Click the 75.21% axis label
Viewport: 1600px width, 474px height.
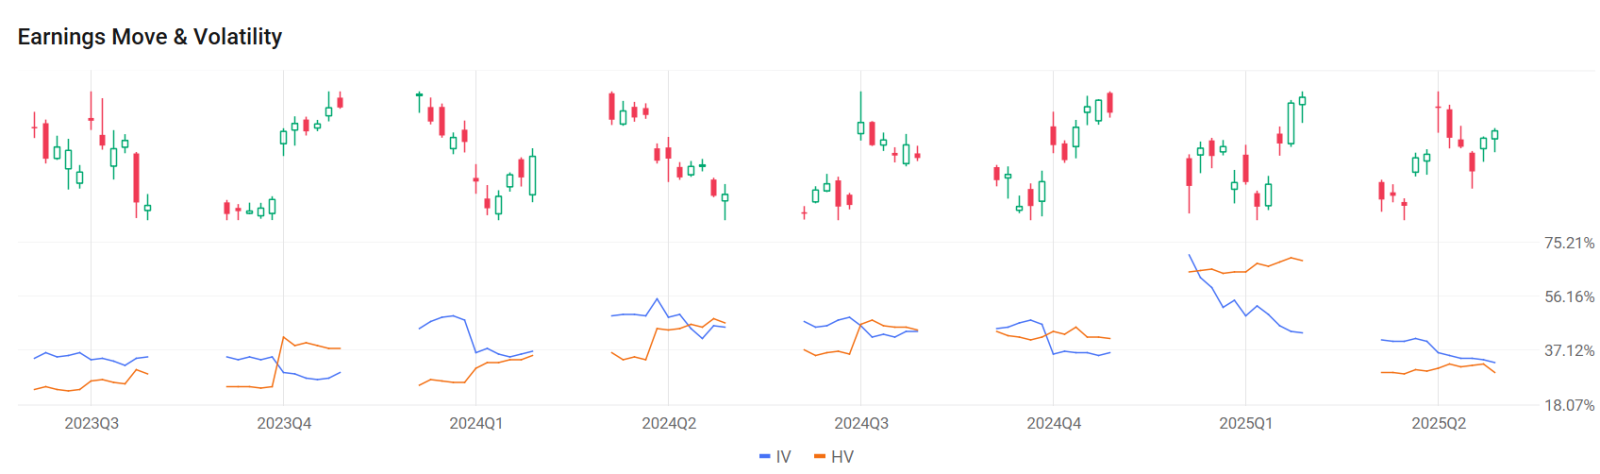click(1569, 243)
